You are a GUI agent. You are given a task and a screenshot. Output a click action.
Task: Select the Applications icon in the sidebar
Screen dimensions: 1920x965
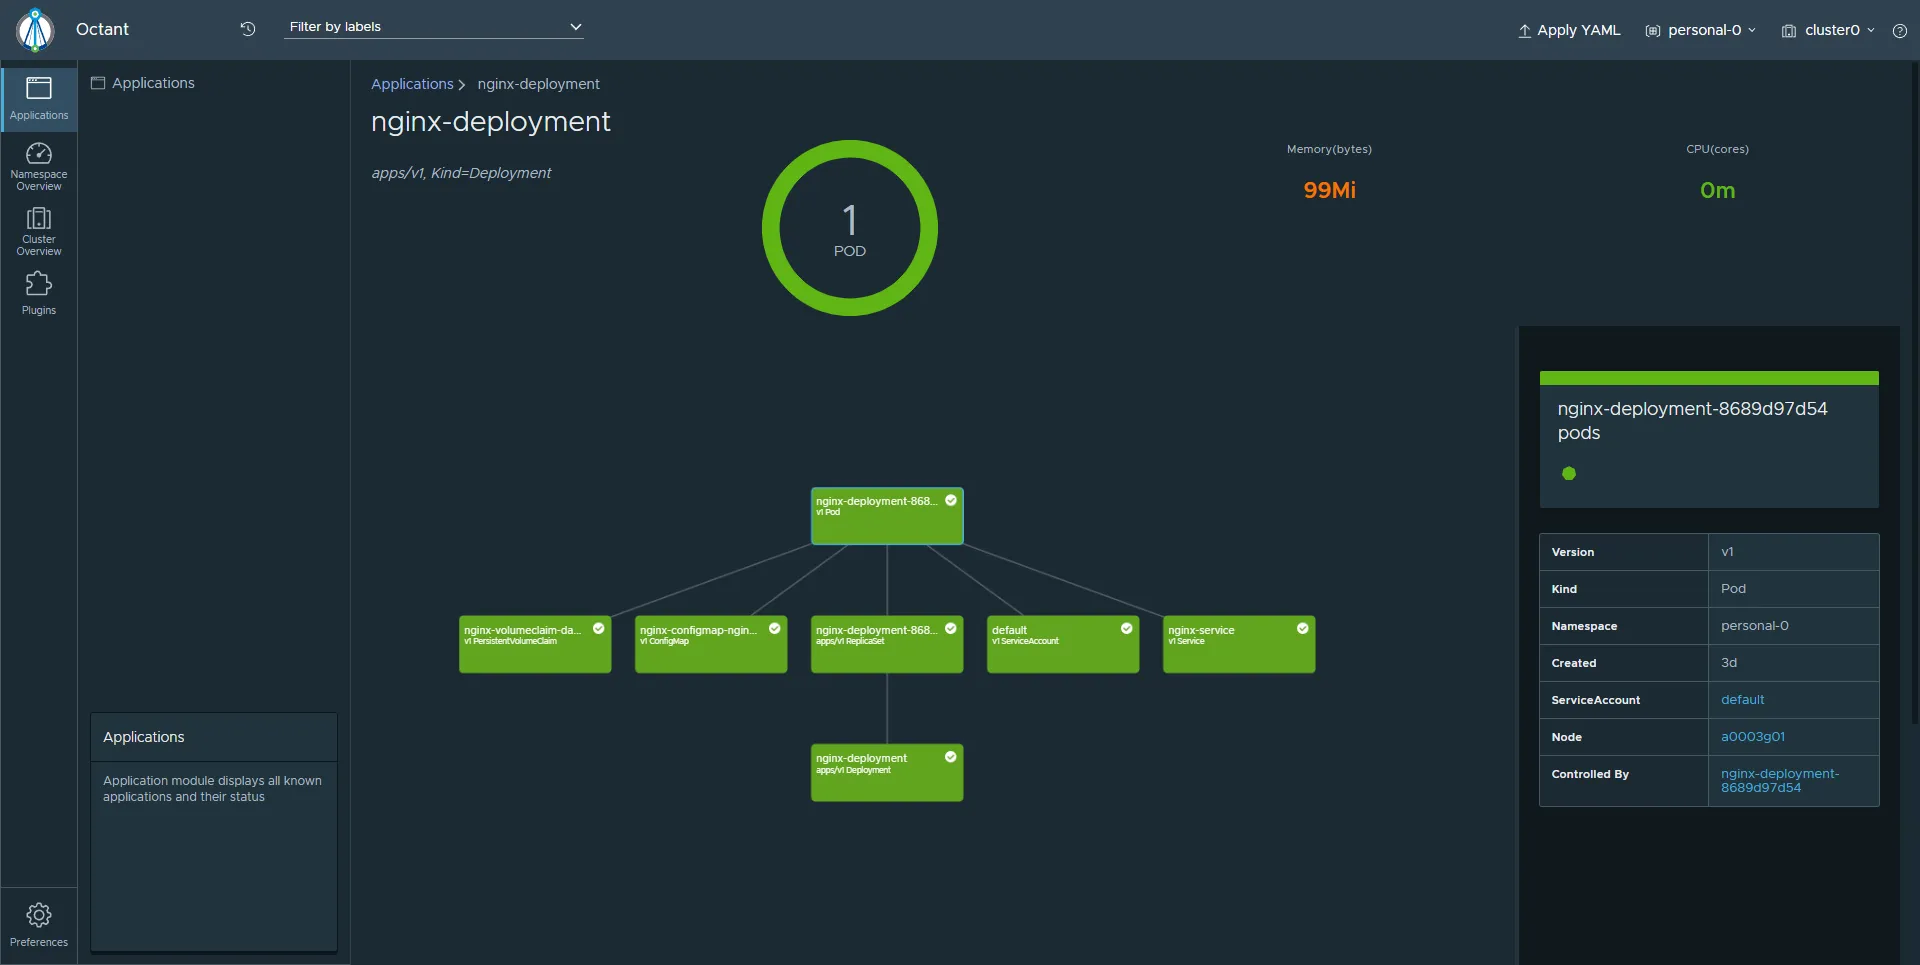pos(38,97)
